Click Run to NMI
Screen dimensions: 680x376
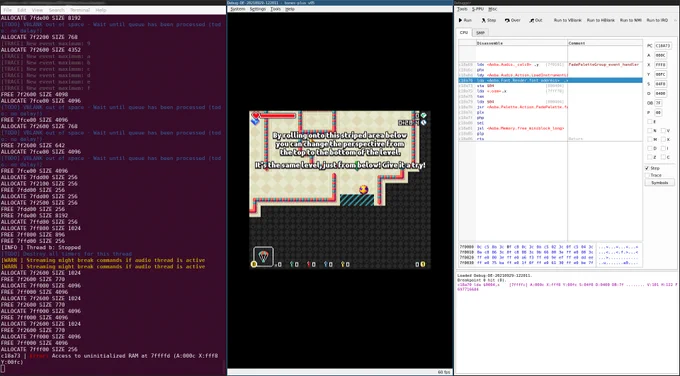[x=631, y=20]
